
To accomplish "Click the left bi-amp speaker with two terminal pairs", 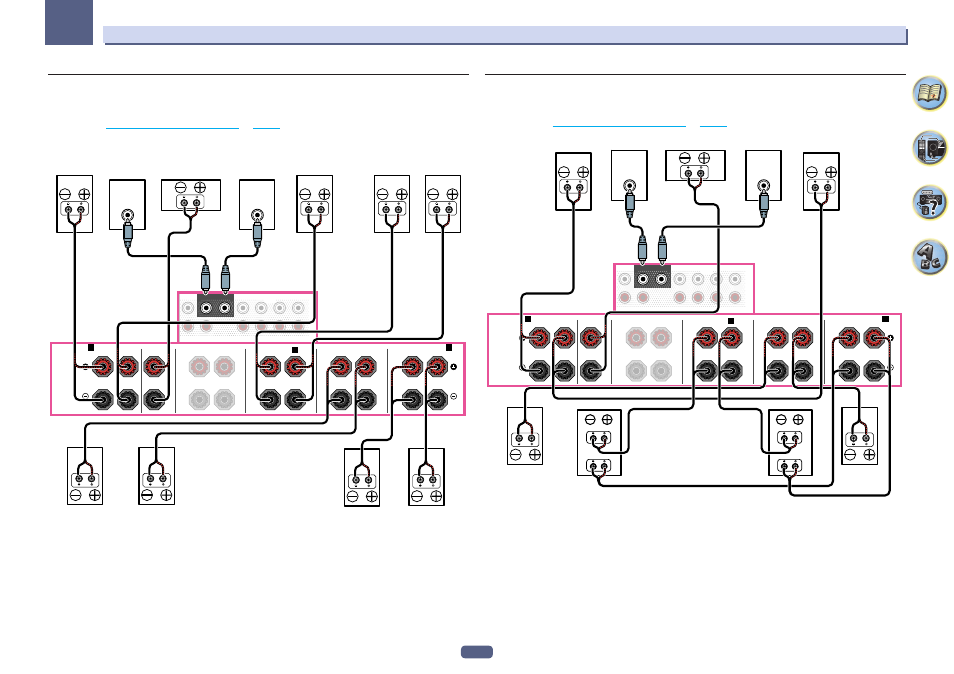I will click(599, 443).
